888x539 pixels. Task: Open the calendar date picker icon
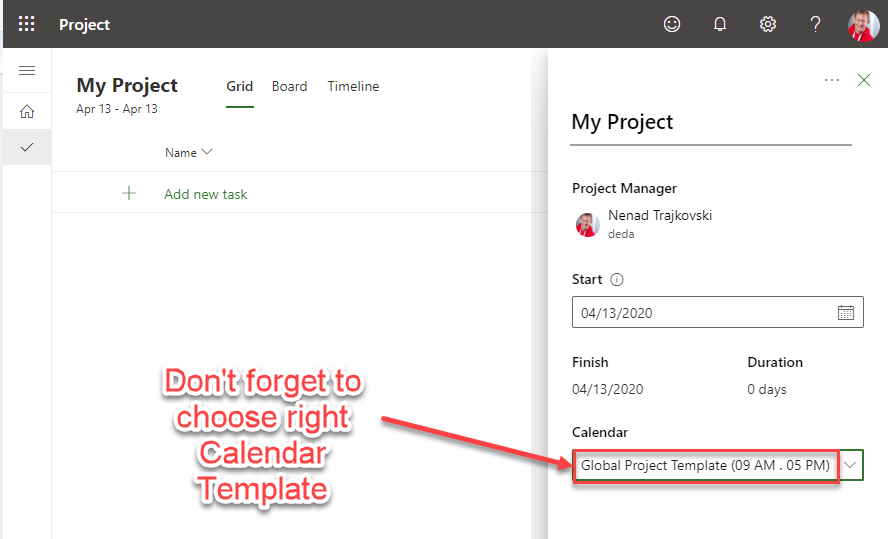point(846,313)
